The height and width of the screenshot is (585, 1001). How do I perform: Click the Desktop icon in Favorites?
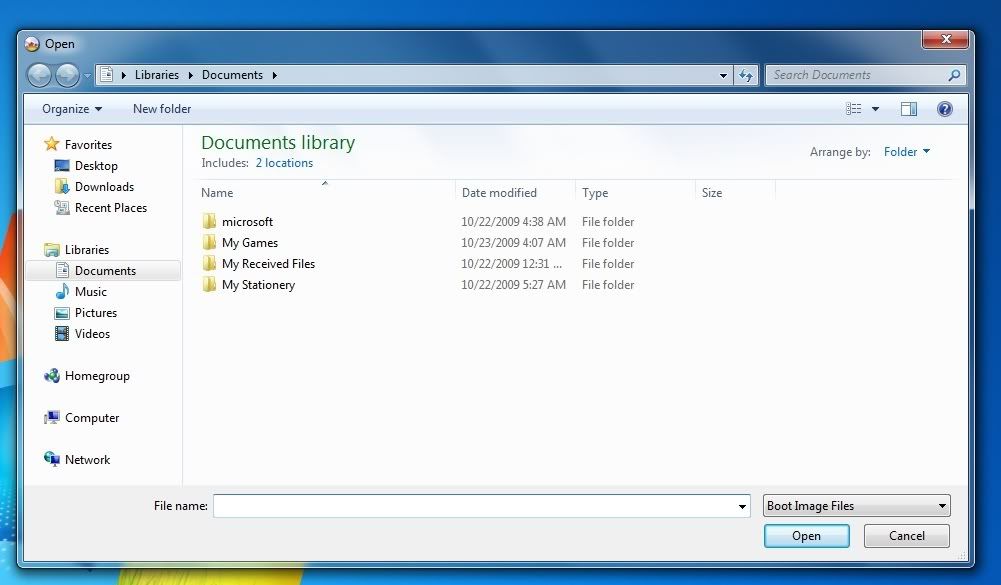click(x=62, y=165)
